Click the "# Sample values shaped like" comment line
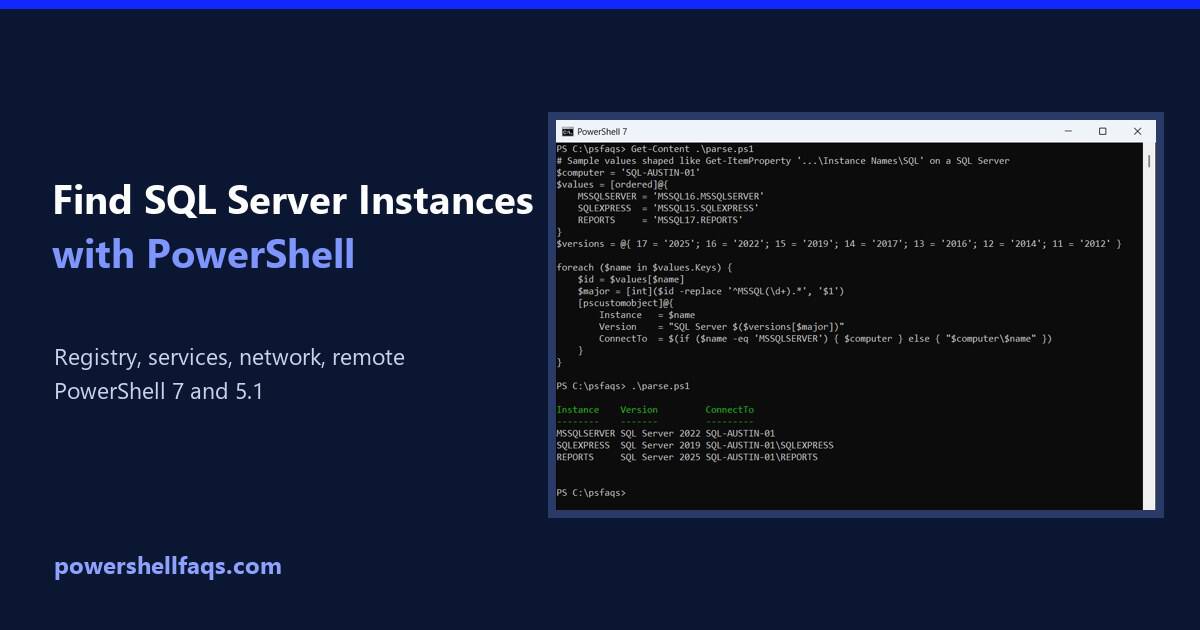1200x630 pixels. point(783,161)
